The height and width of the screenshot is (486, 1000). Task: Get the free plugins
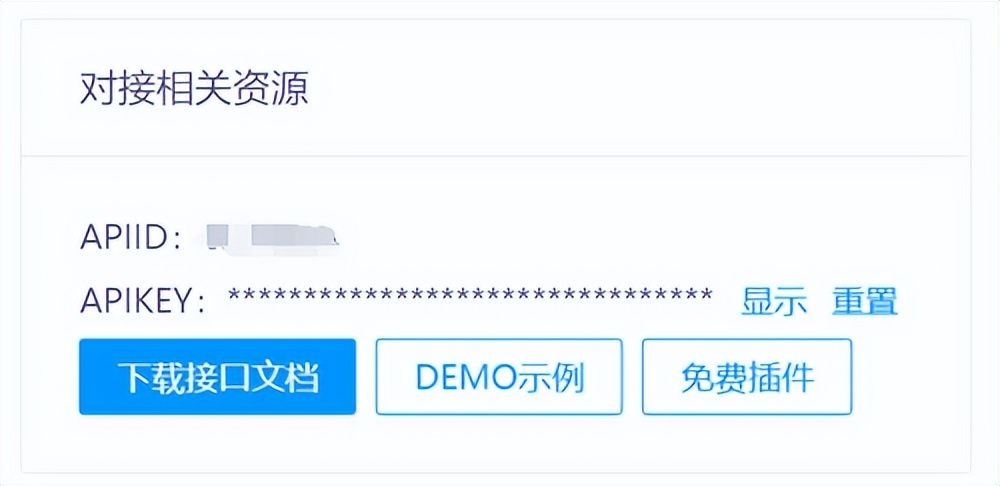pyautogui.click(x=747, y=376)
